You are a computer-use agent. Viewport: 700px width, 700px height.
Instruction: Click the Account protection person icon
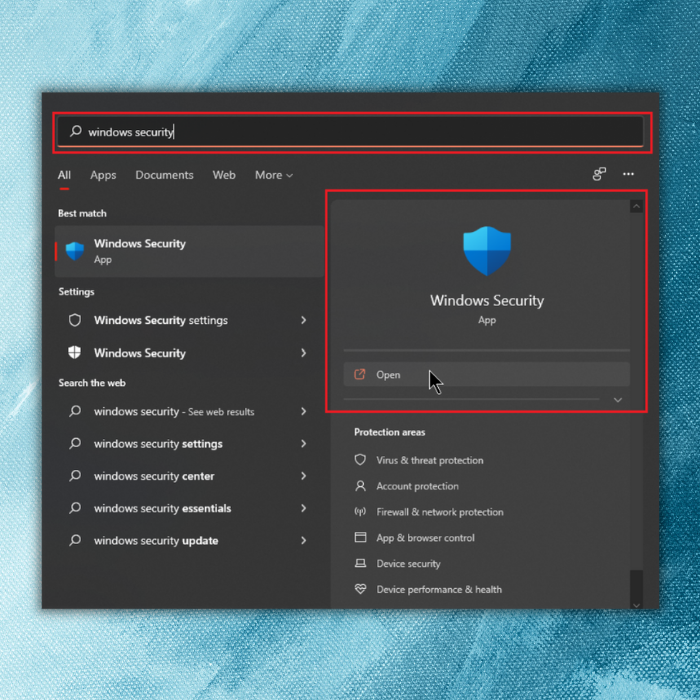[360, 486]
